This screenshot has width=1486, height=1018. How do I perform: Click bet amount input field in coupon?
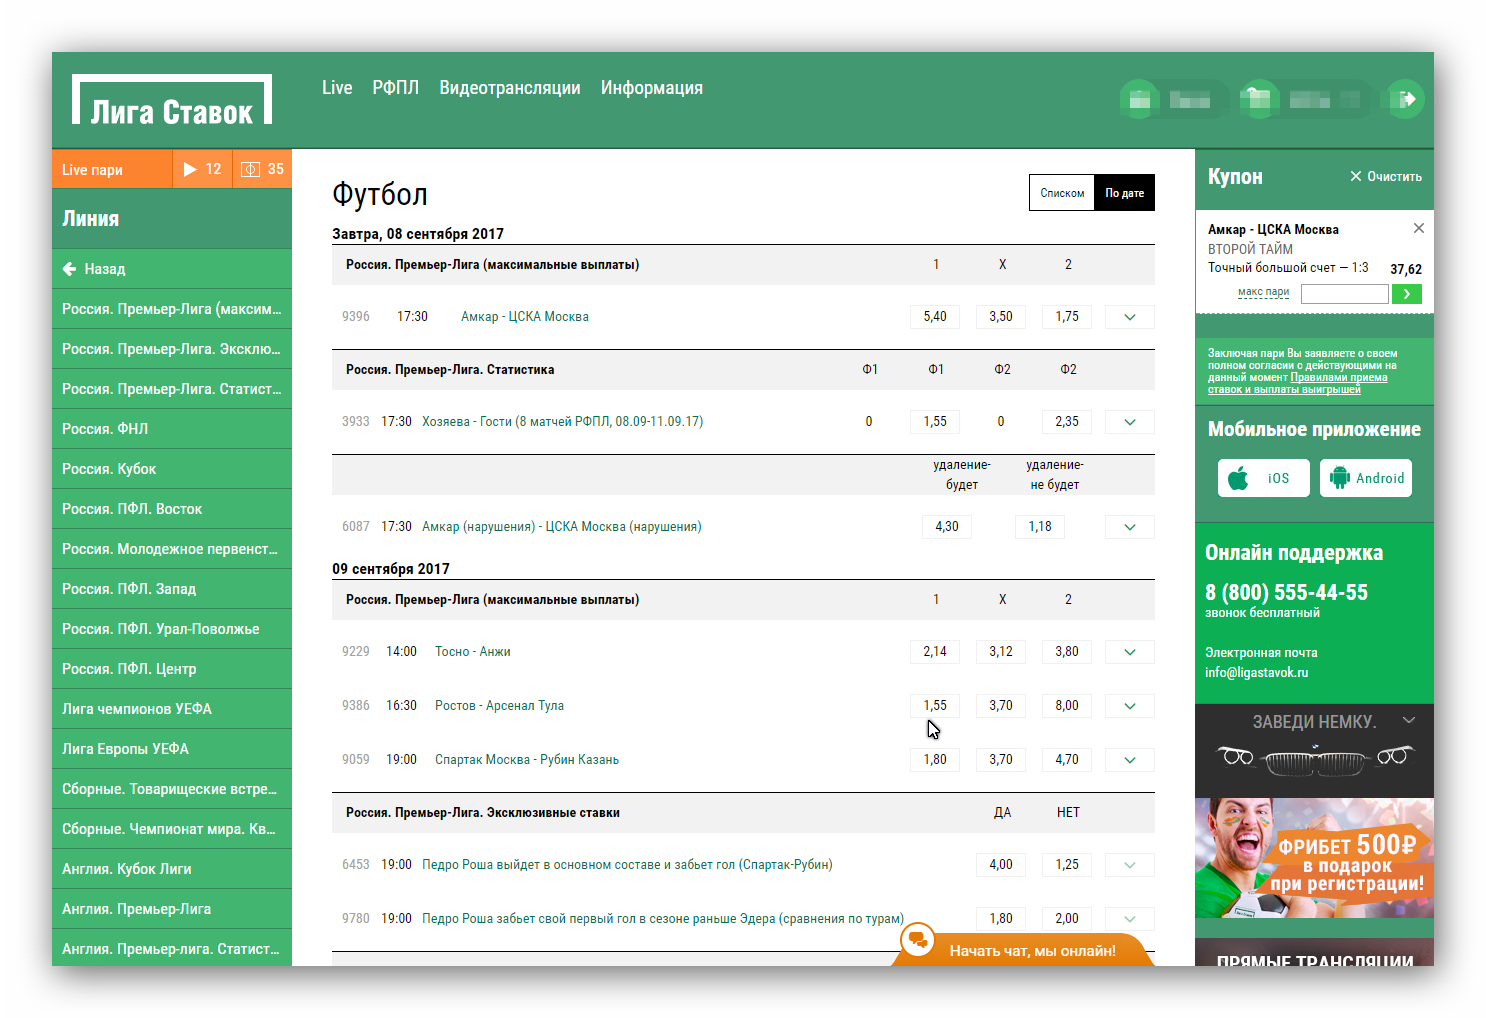coord(1345,294)
